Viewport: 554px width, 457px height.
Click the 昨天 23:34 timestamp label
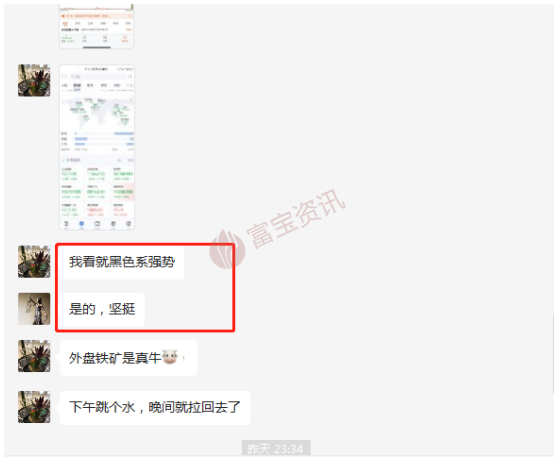pyautogui.click(x=276, y=448)
